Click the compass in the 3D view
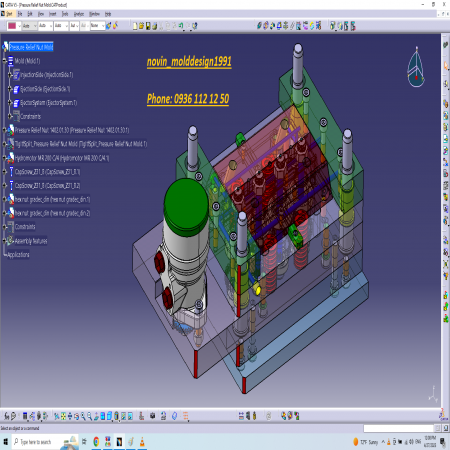Screen dimensions: 450x450 tap(416, 67)
